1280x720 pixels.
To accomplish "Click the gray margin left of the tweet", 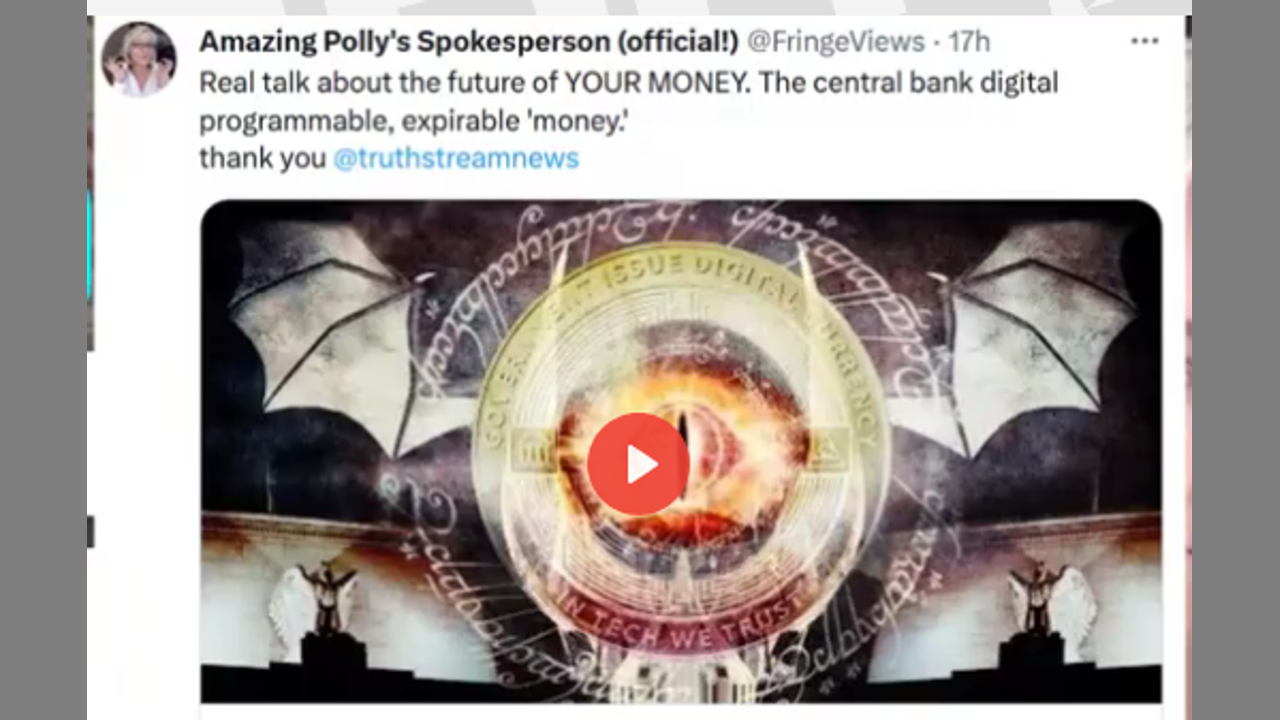I will pos(43,360).
